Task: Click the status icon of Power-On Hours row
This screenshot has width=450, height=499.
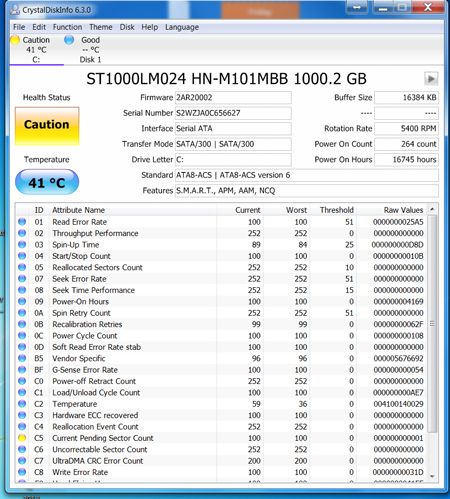Action: 22,301
